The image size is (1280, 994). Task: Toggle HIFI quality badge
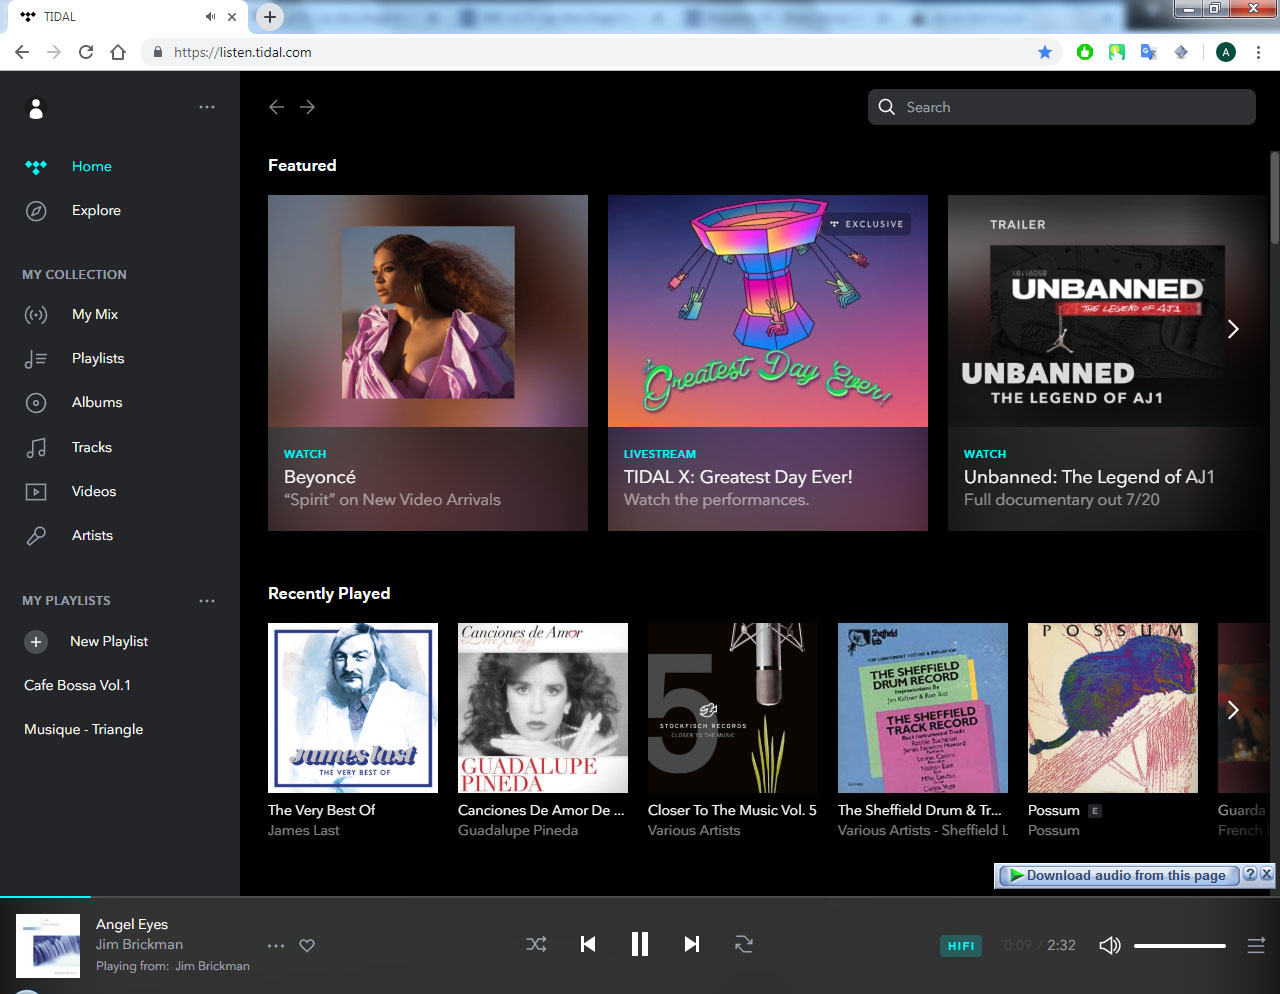click(x=961, y=946)
